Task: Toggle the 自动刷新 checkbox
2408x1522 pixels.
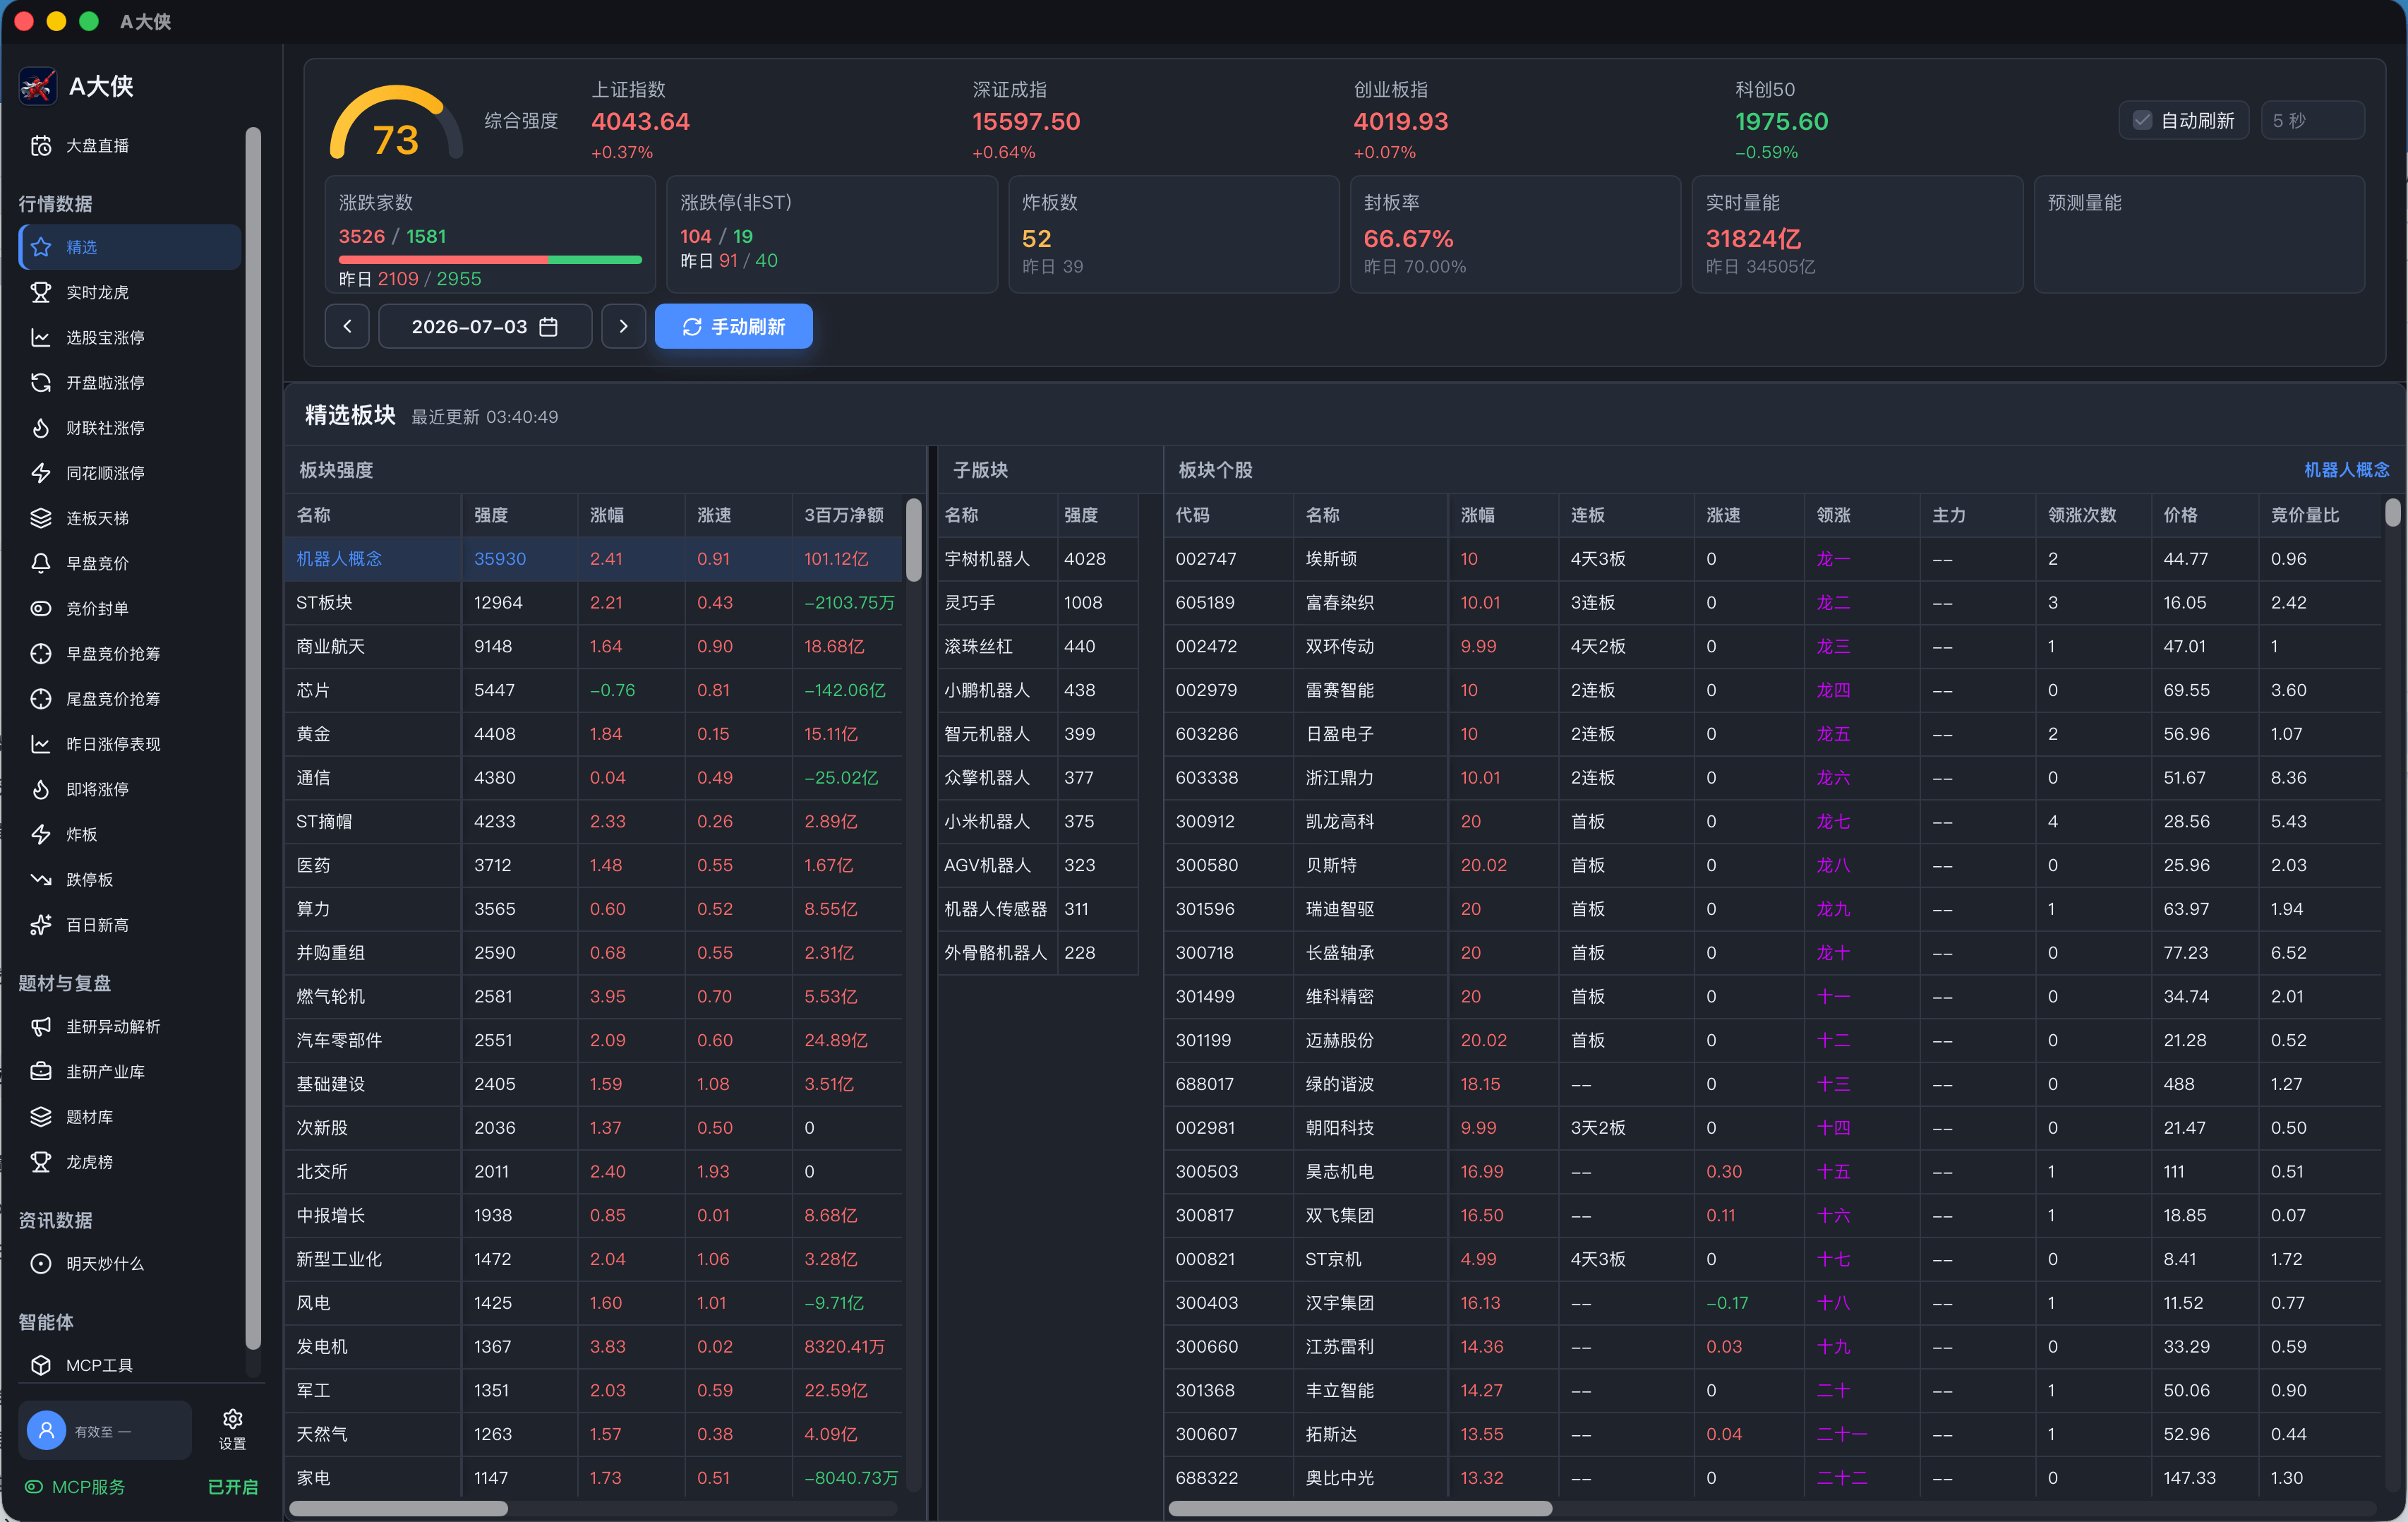Action: click(x=2142, y=120)
